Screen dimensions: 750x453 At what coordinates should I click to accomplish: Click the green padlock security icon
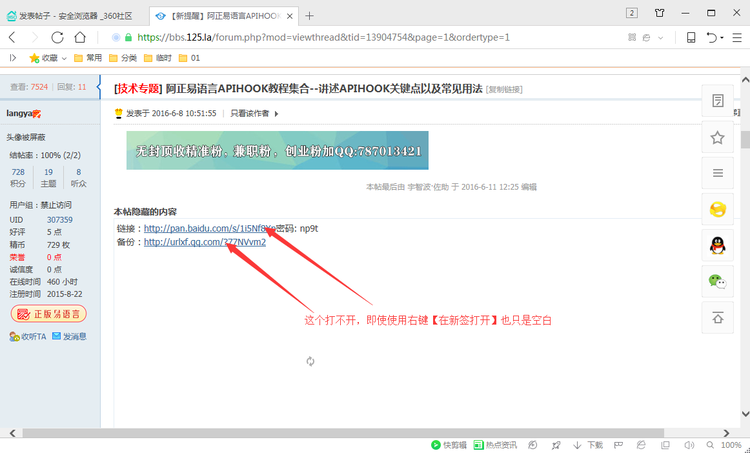pos(128,37)
